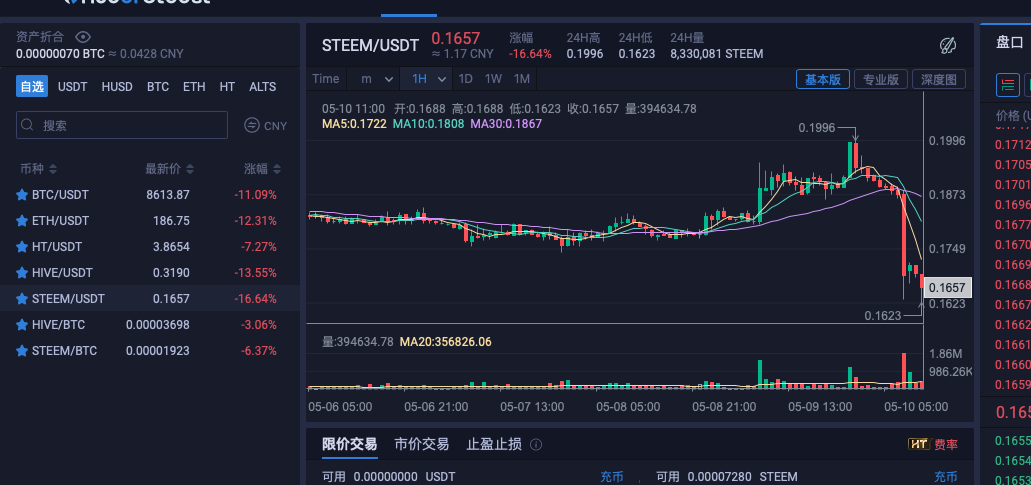This screenshot has width=1031, height=485.
Task: Switch to 专业版 pro chart
Action: (x=881, y=80)
